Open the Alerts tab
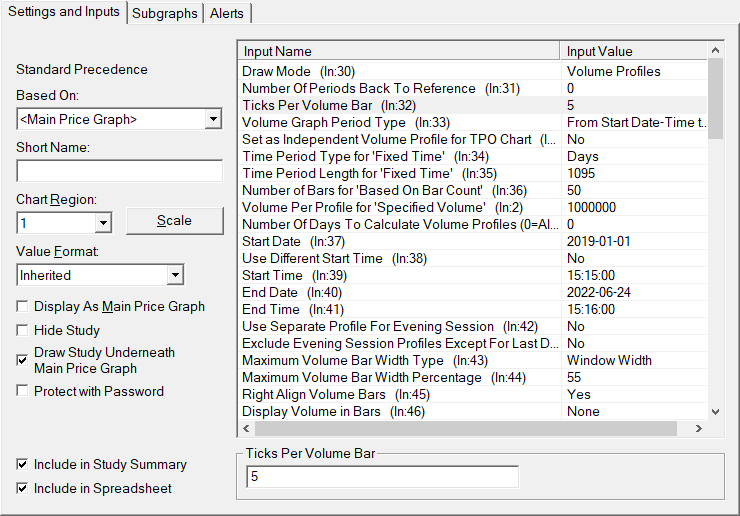 coord(227,13)
